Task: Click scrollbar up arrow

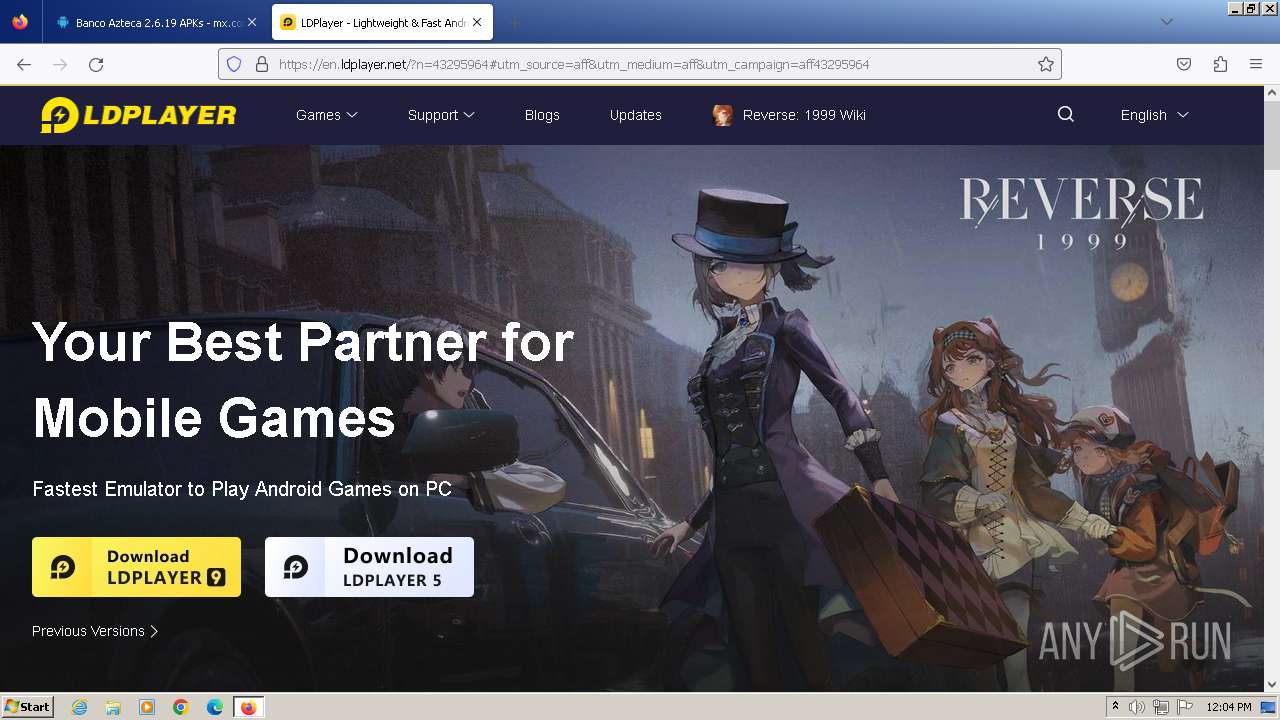Action: click(1272, 93)
